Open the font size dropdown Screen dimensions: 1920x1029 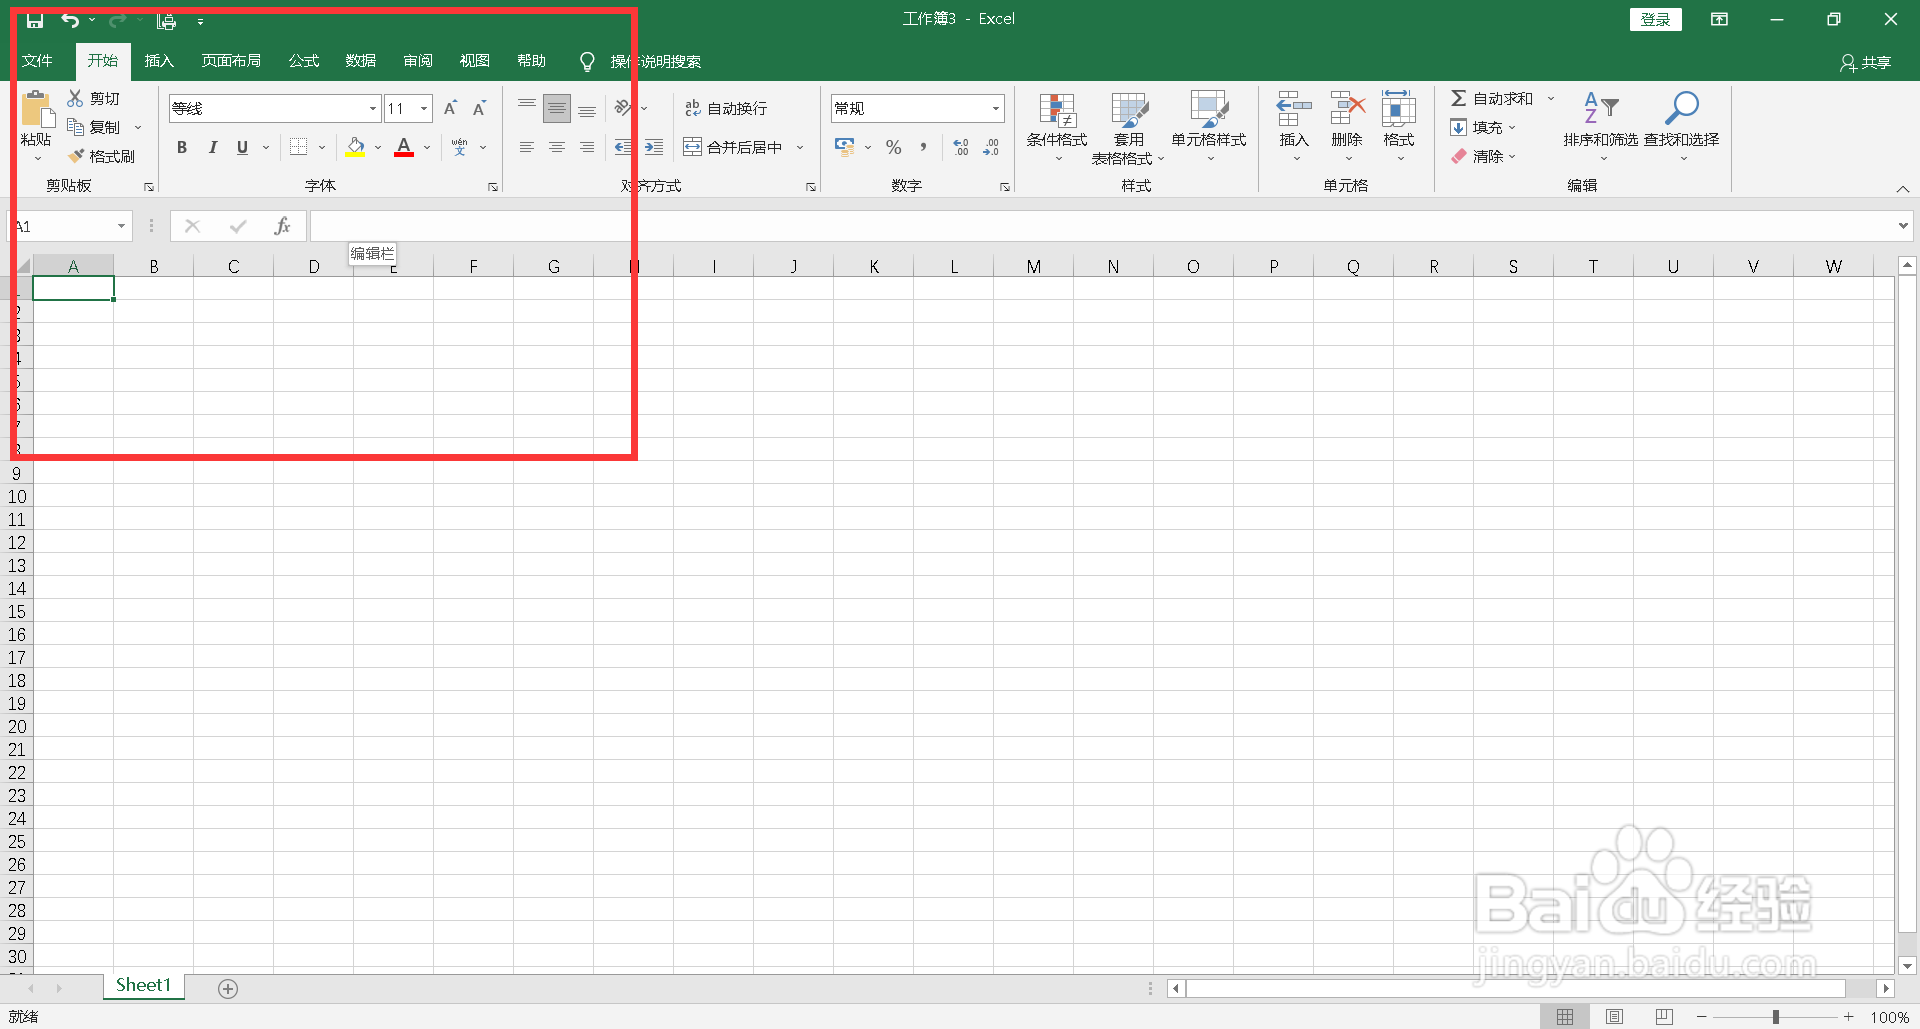click(424, 108)
